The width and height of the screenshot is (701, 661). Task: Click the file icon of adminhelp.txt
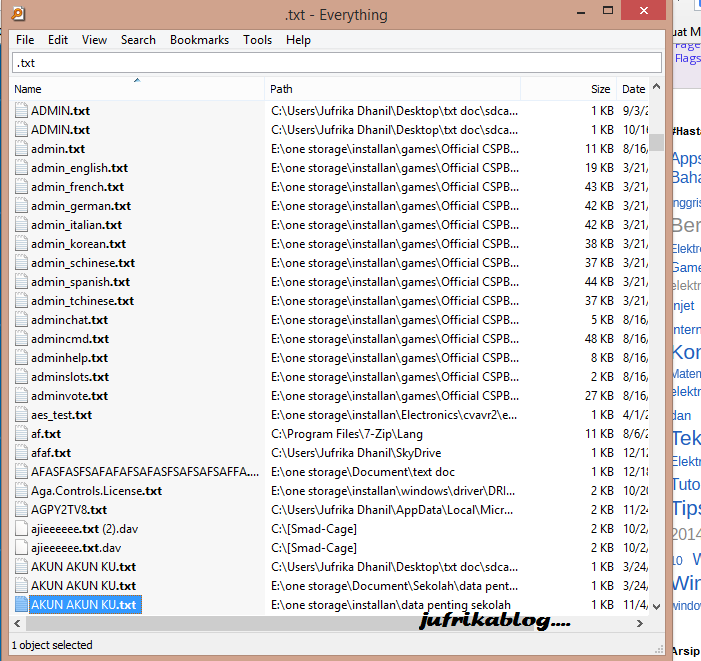21,358
